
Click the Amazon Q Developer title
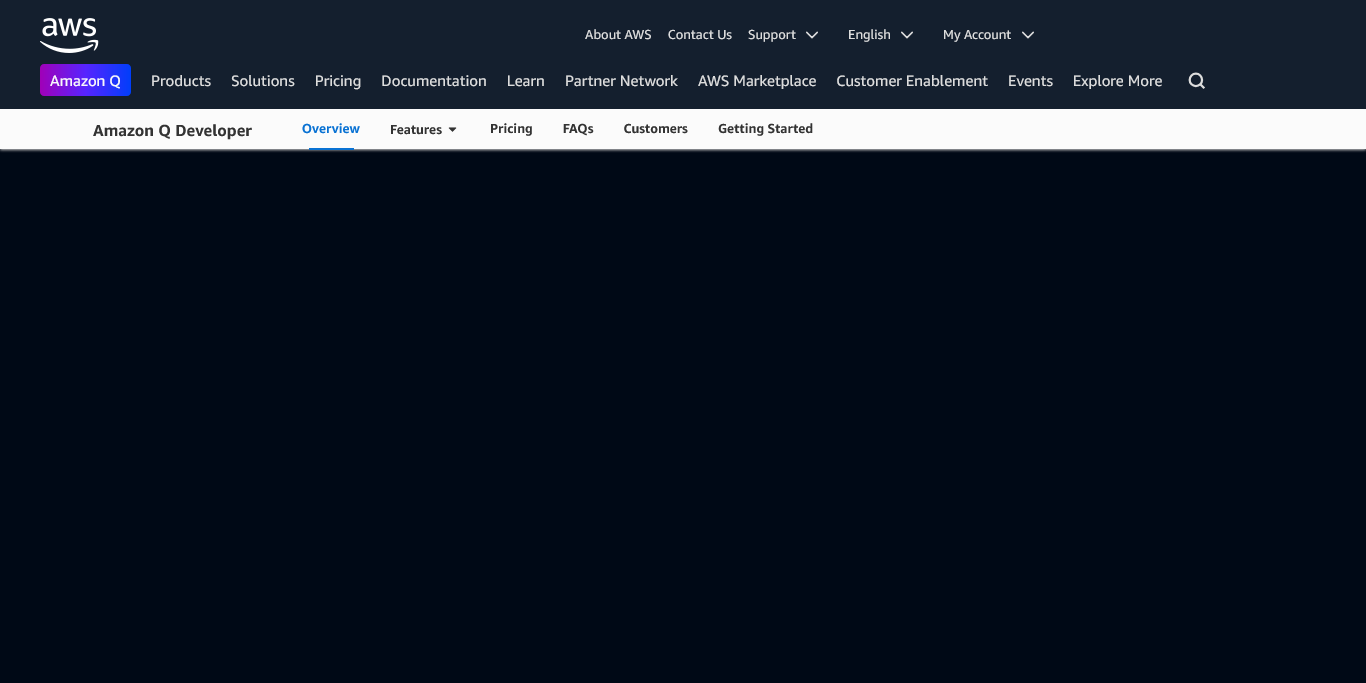(172, 130)
